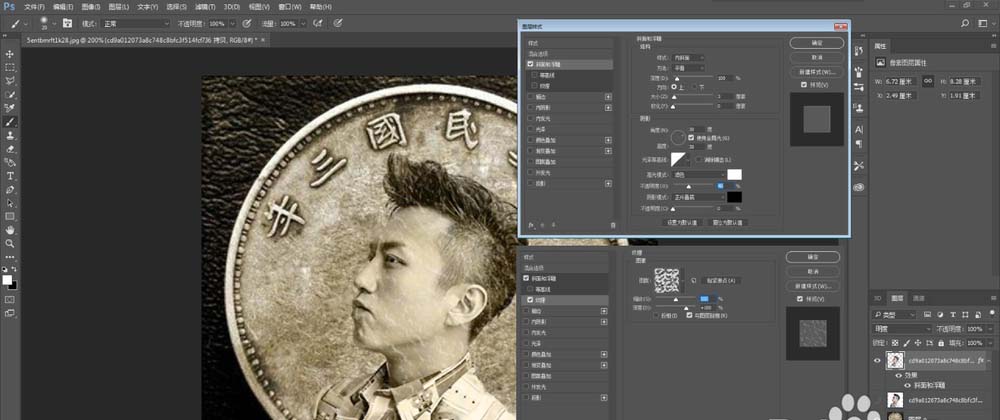Select the Up direction radio button
1000x420 pixels.
[675, 87]
